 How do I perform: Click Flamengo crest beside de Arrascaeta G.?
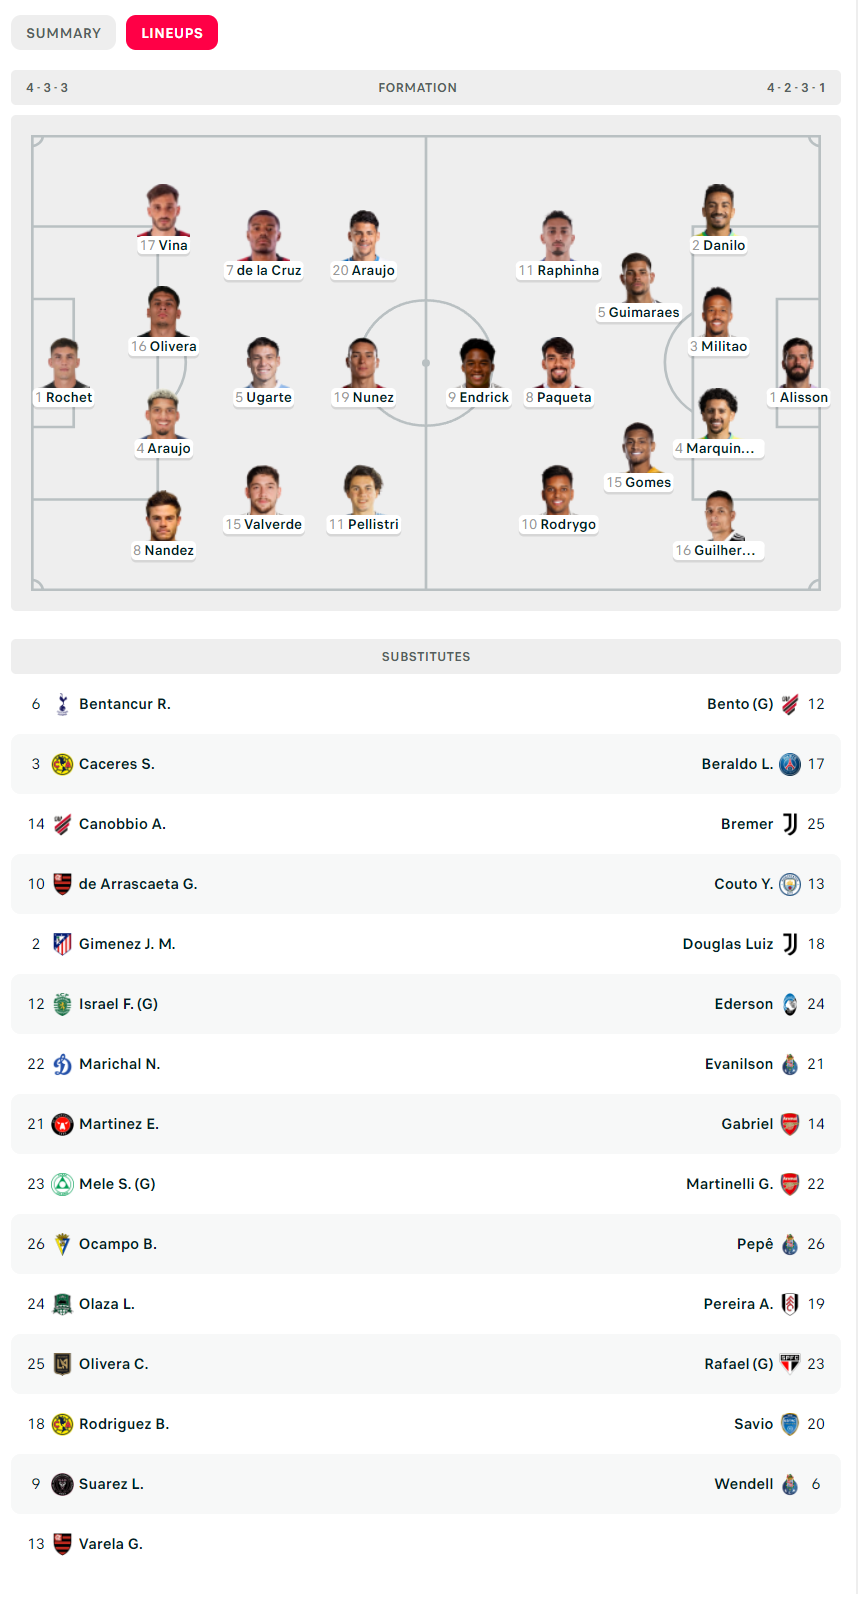pyautogui.click(x=62, y=884)
